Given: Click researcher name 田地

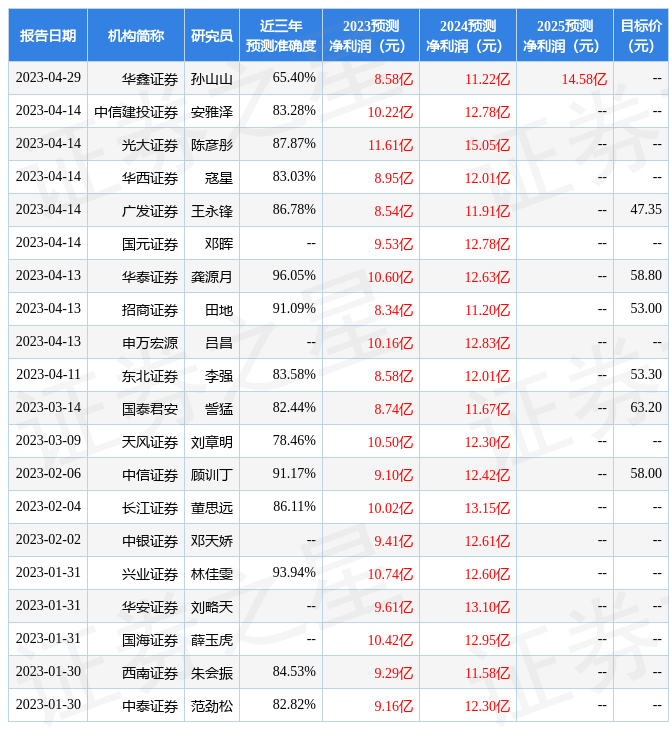Looking at the screenshot, I should [x=219, y=310].
